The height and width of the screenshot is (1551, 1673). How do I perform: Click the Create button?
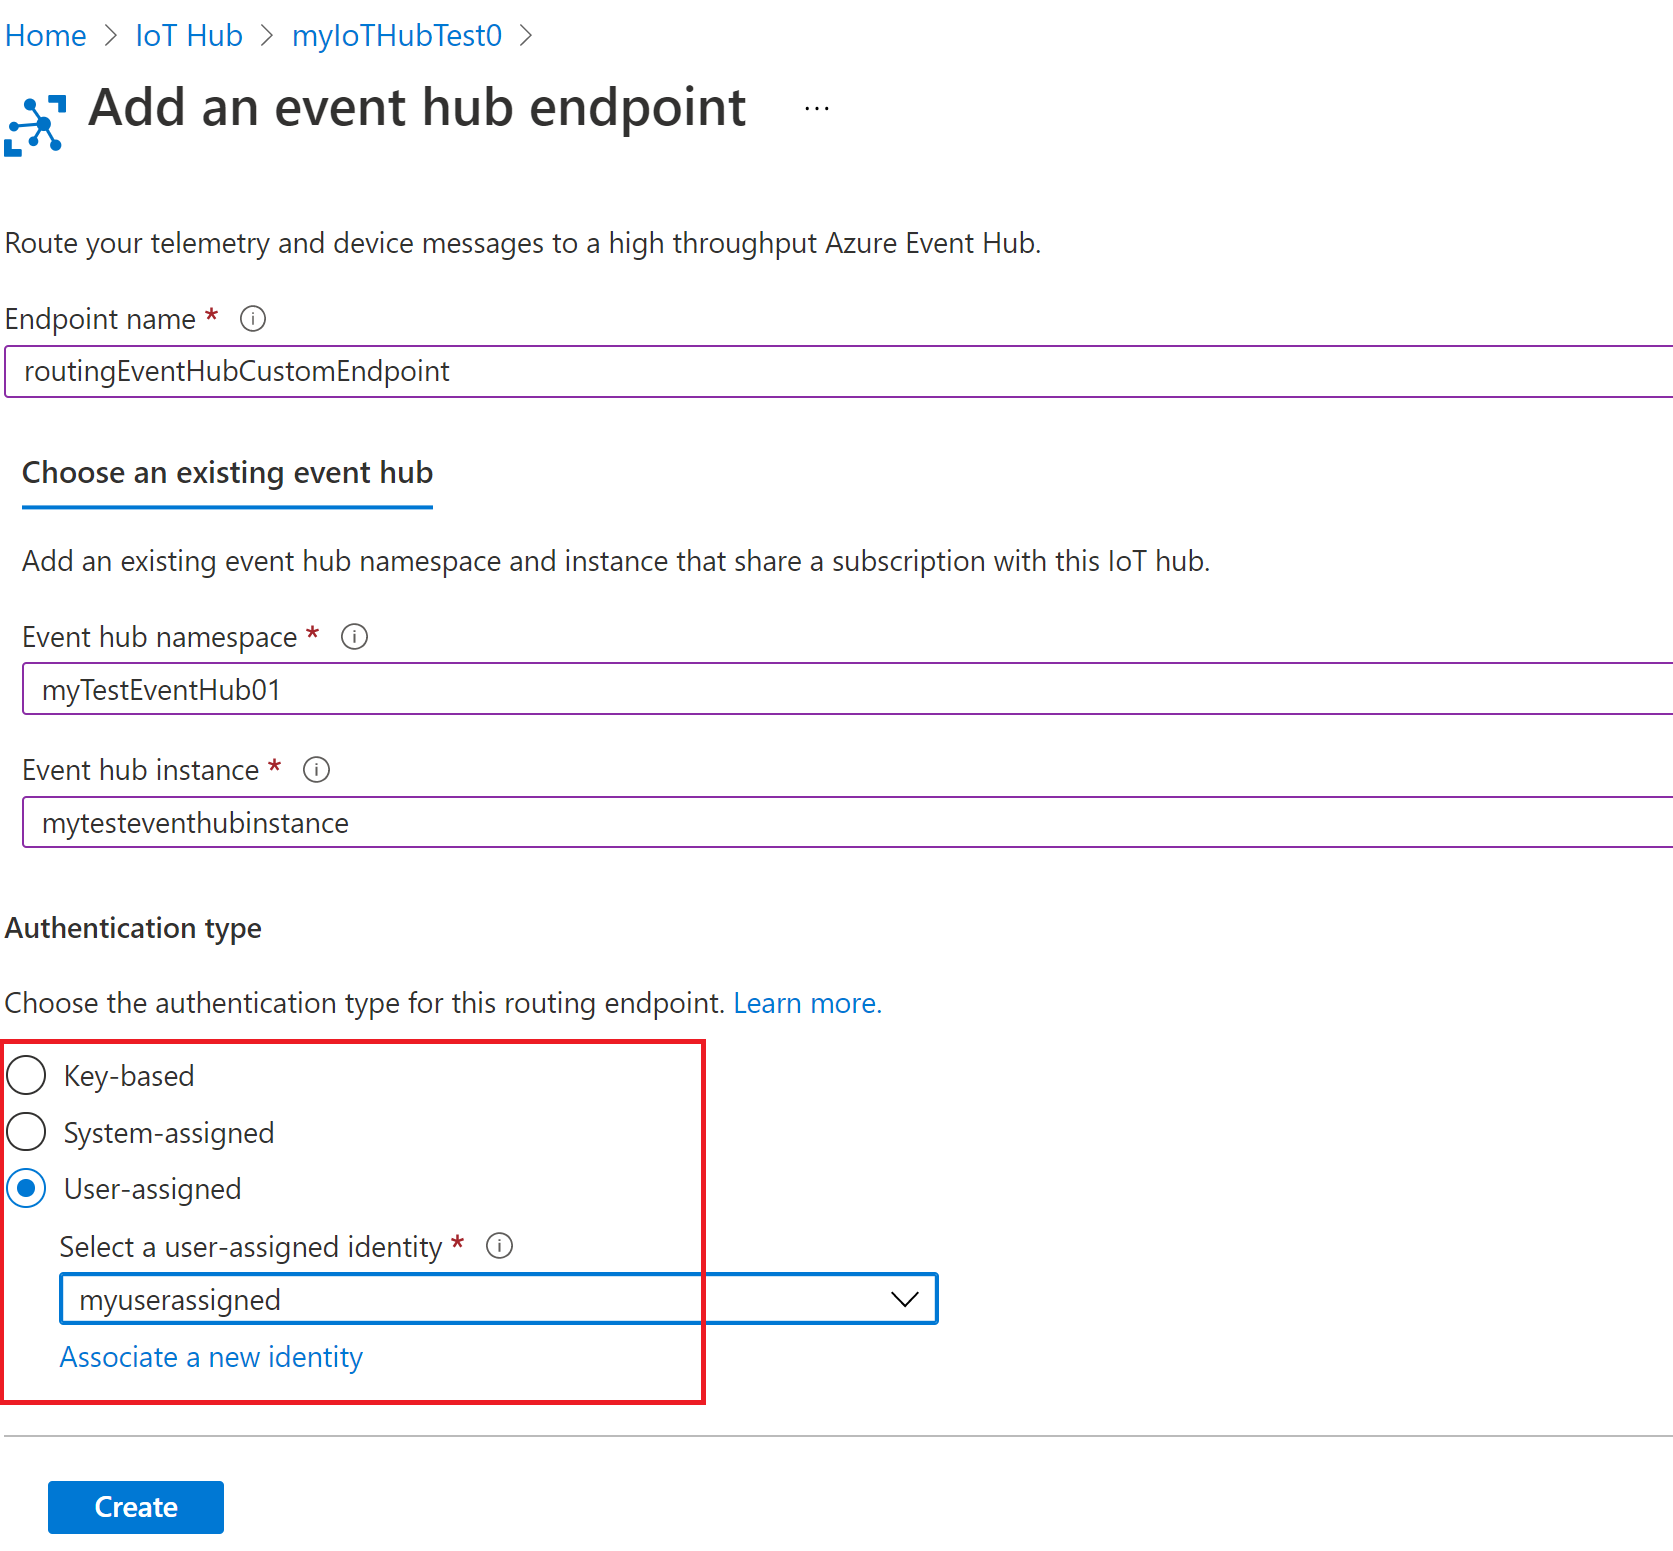pyautogui.click(x=136, y=1507)
